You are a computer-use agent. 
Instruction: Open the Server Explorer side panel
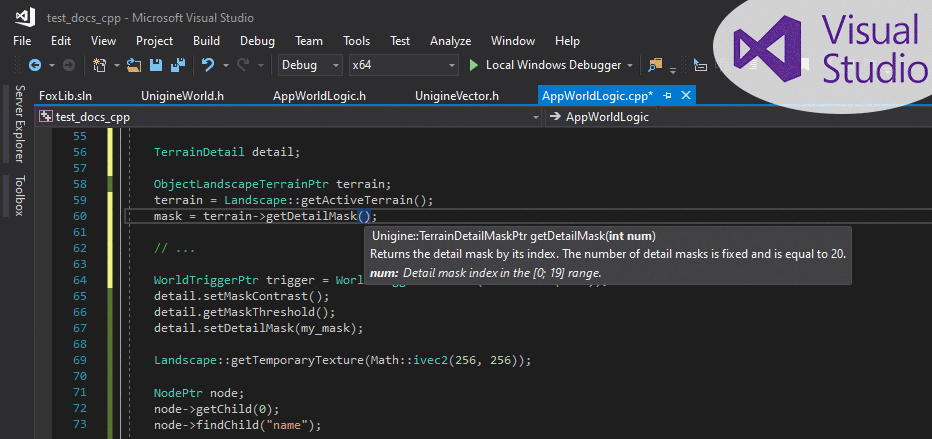[19, 123]
